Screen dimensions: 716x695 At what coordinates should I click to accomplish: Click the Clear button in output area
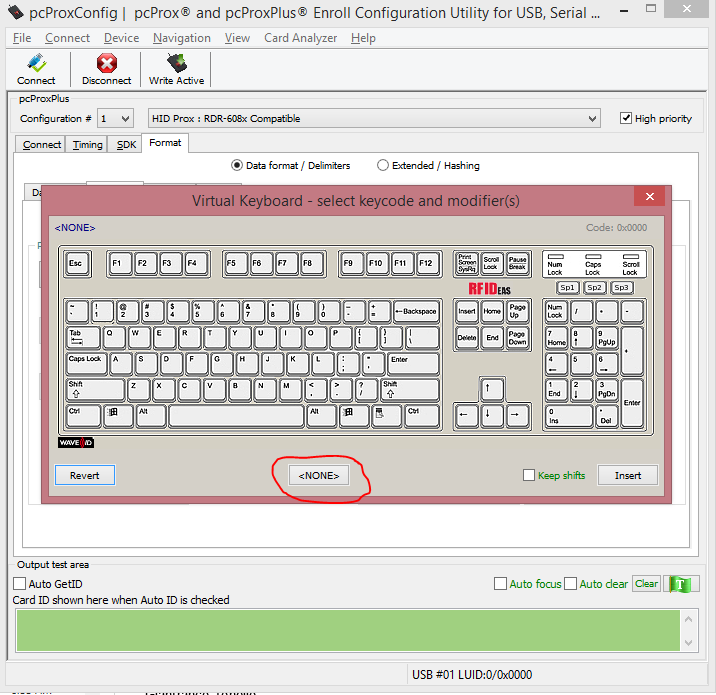[x=646, y=584]
